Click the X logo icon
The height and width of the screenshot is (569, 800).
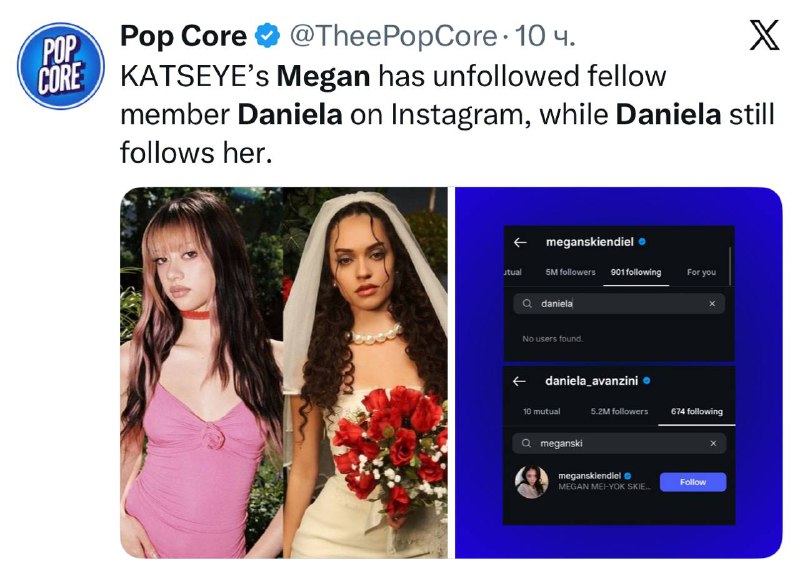pyautogui.click(x=764, y=37)
